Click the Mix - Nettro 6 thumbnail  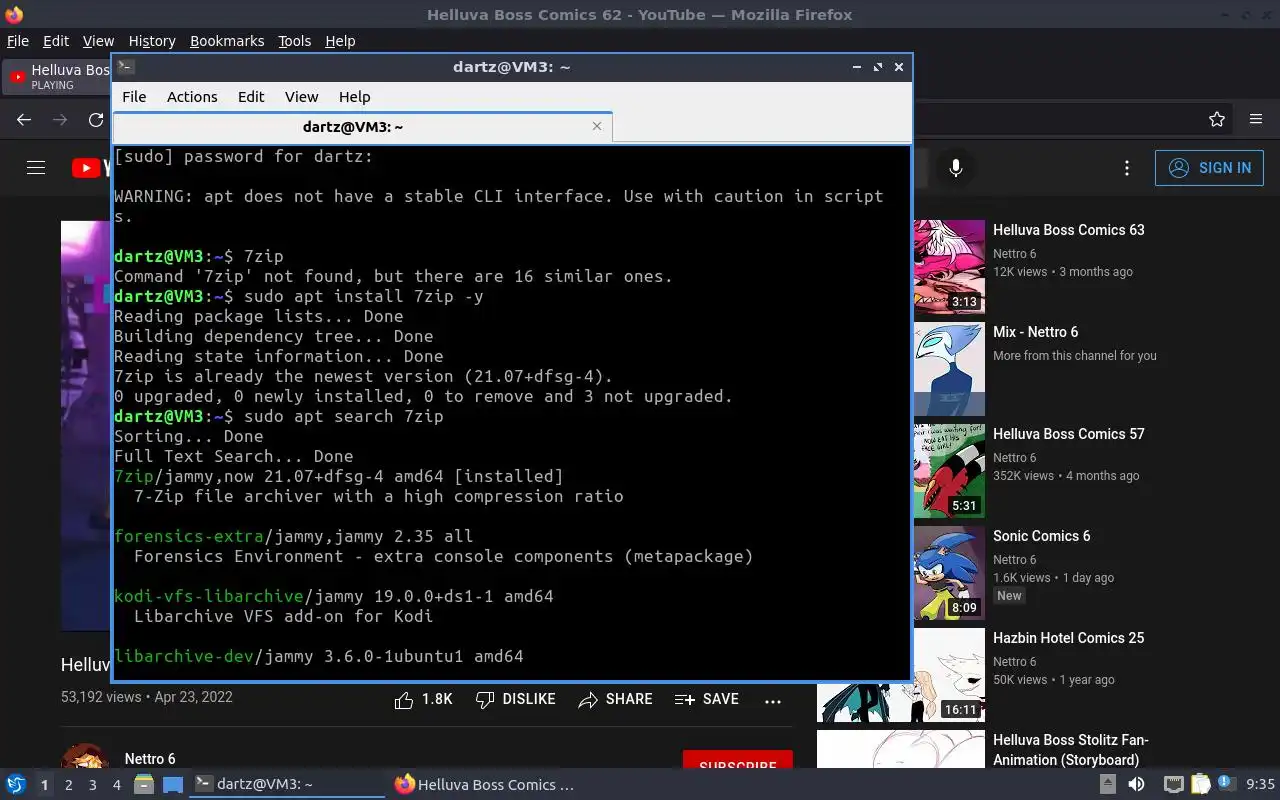tap(949, 369)
